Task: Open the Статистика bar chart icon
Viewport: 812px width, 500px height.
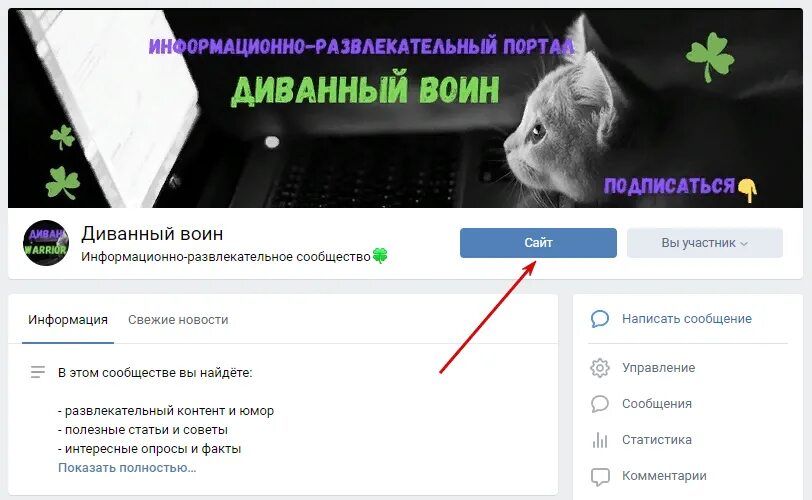Action: pyautogui.click(x=600, y=440)
